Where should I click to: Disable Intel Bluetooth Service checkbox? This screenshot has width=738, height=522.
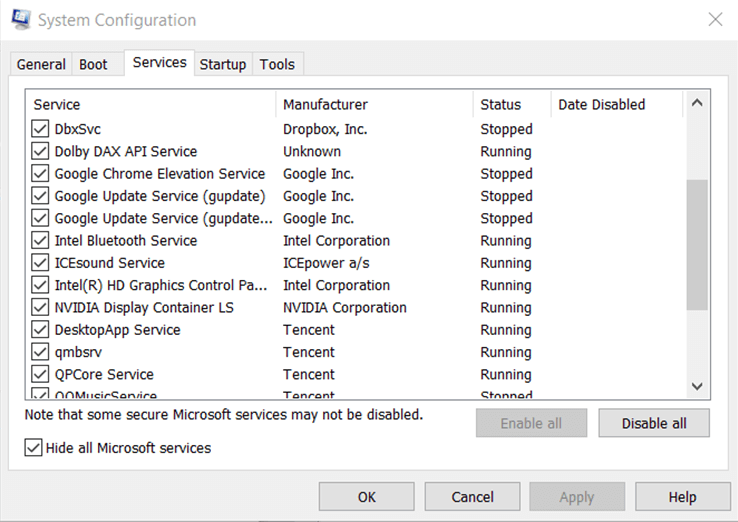pyautogui.click(x=40, y=240)
